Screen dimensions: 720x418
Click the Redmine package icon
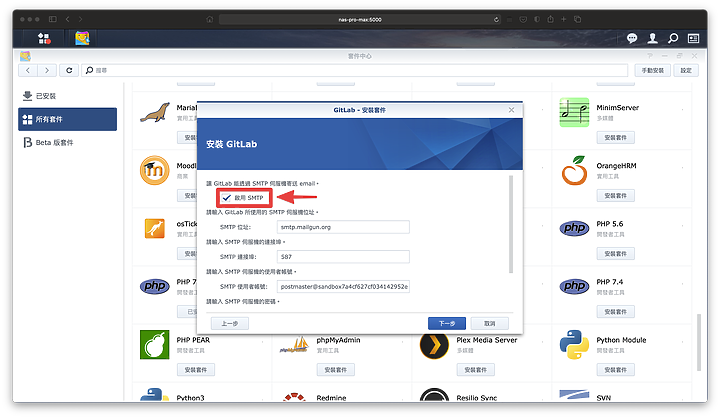pos(294,397)
